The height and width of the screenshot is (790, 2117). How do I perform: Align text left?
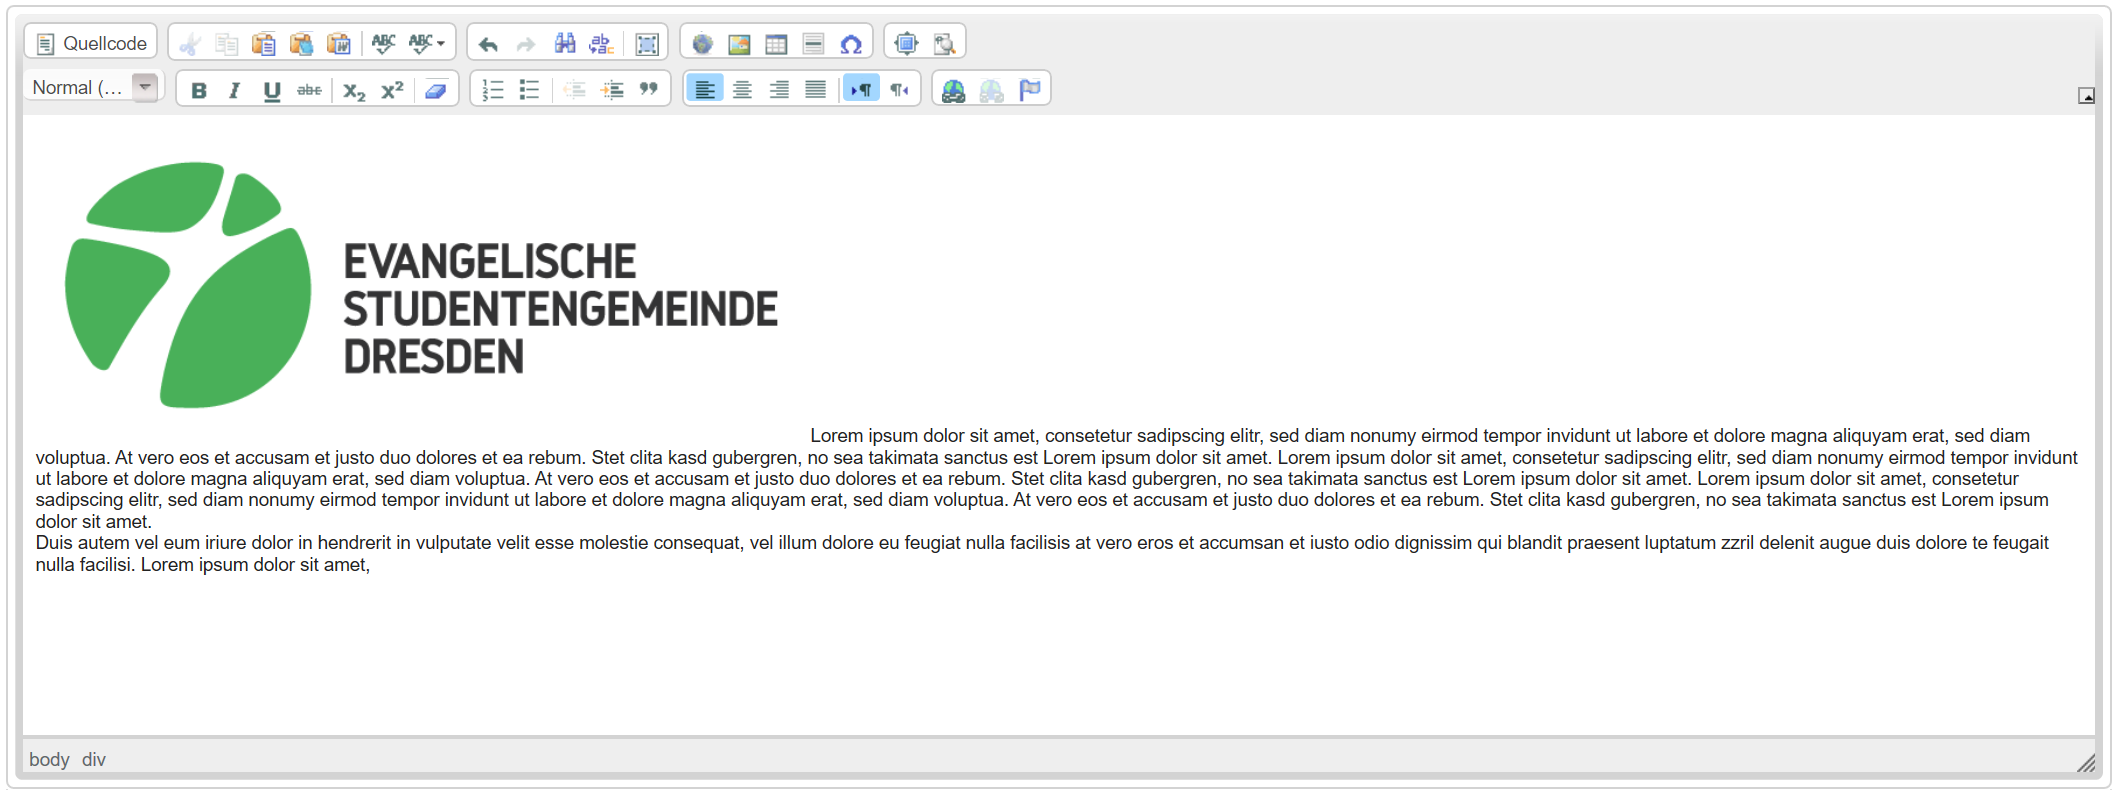click(705, 90)
